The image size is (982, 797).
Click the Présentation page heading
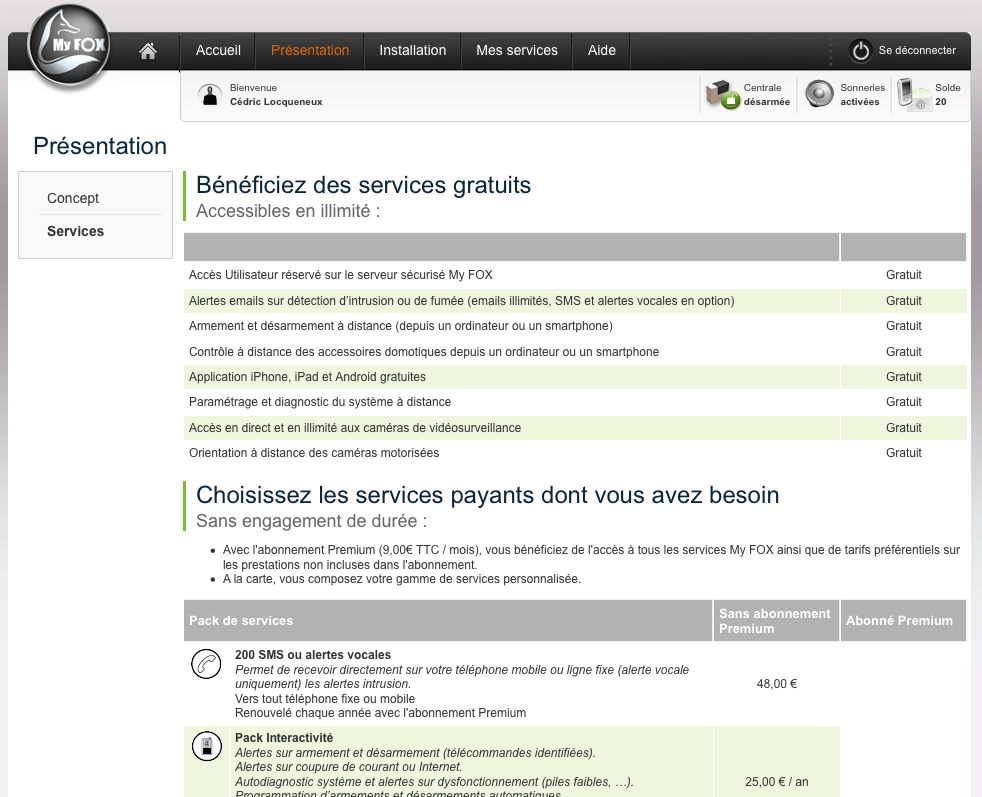[x=100, y=147]
